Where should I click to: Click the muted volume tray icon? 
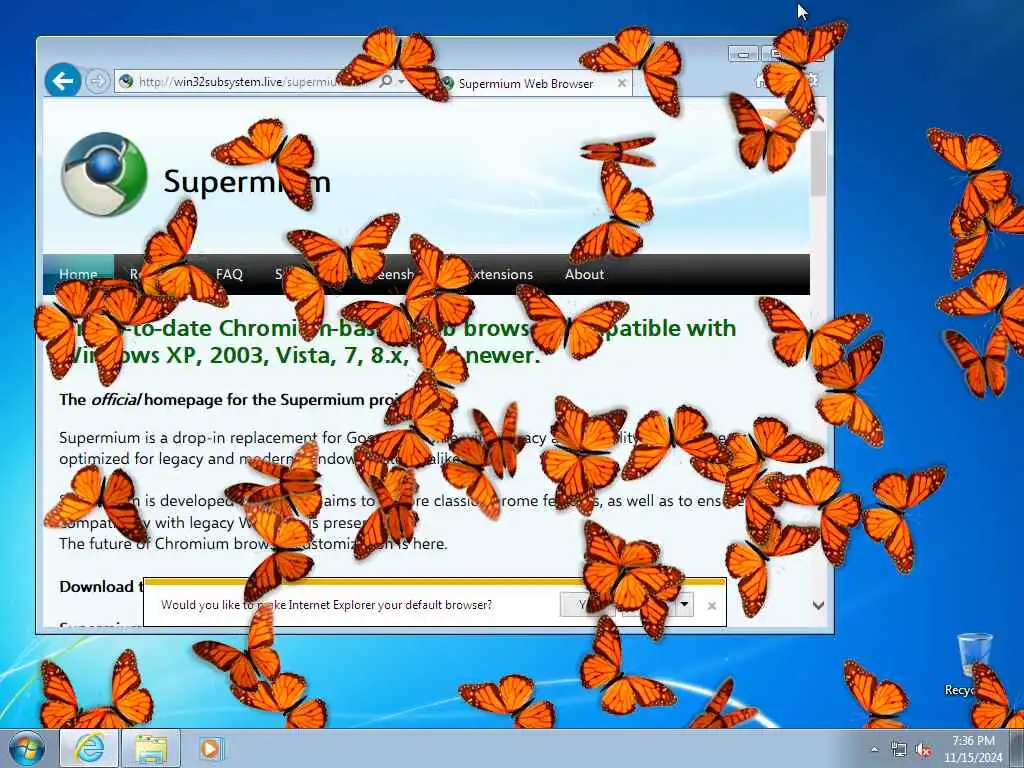coord(923,750)
